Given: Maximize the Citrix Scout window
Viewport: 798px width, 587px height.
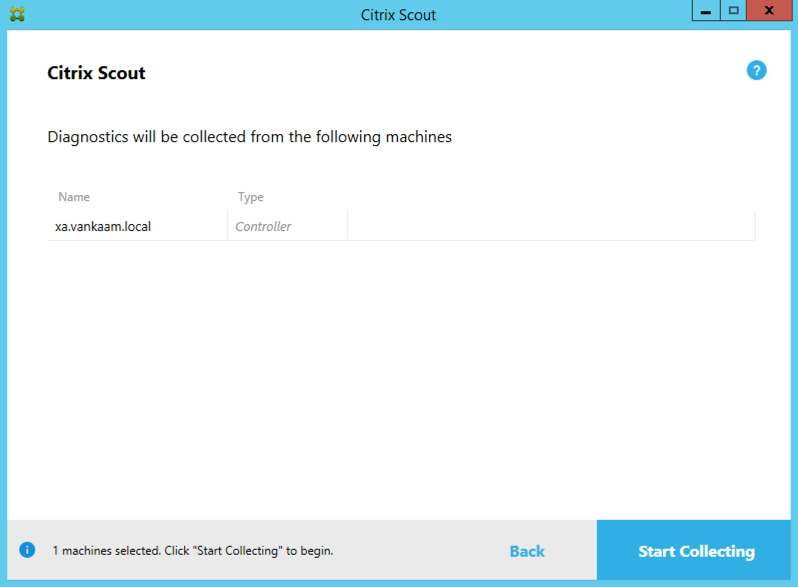Looking at the screenshot, I should pos(733,11).
